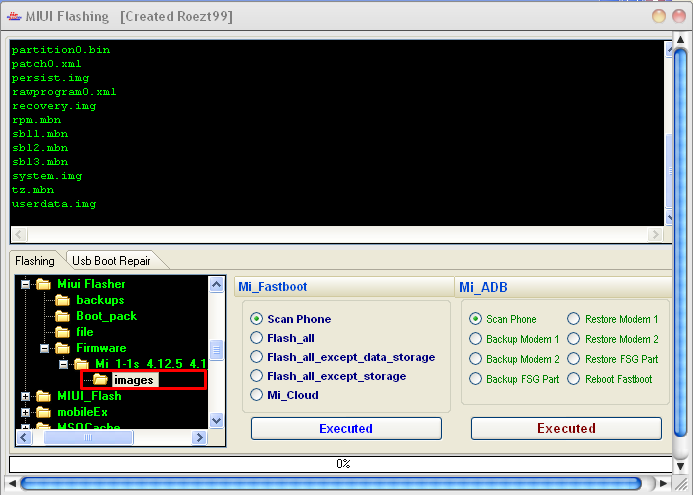Click the log console scroll right arrow

[x=655, y=234]
